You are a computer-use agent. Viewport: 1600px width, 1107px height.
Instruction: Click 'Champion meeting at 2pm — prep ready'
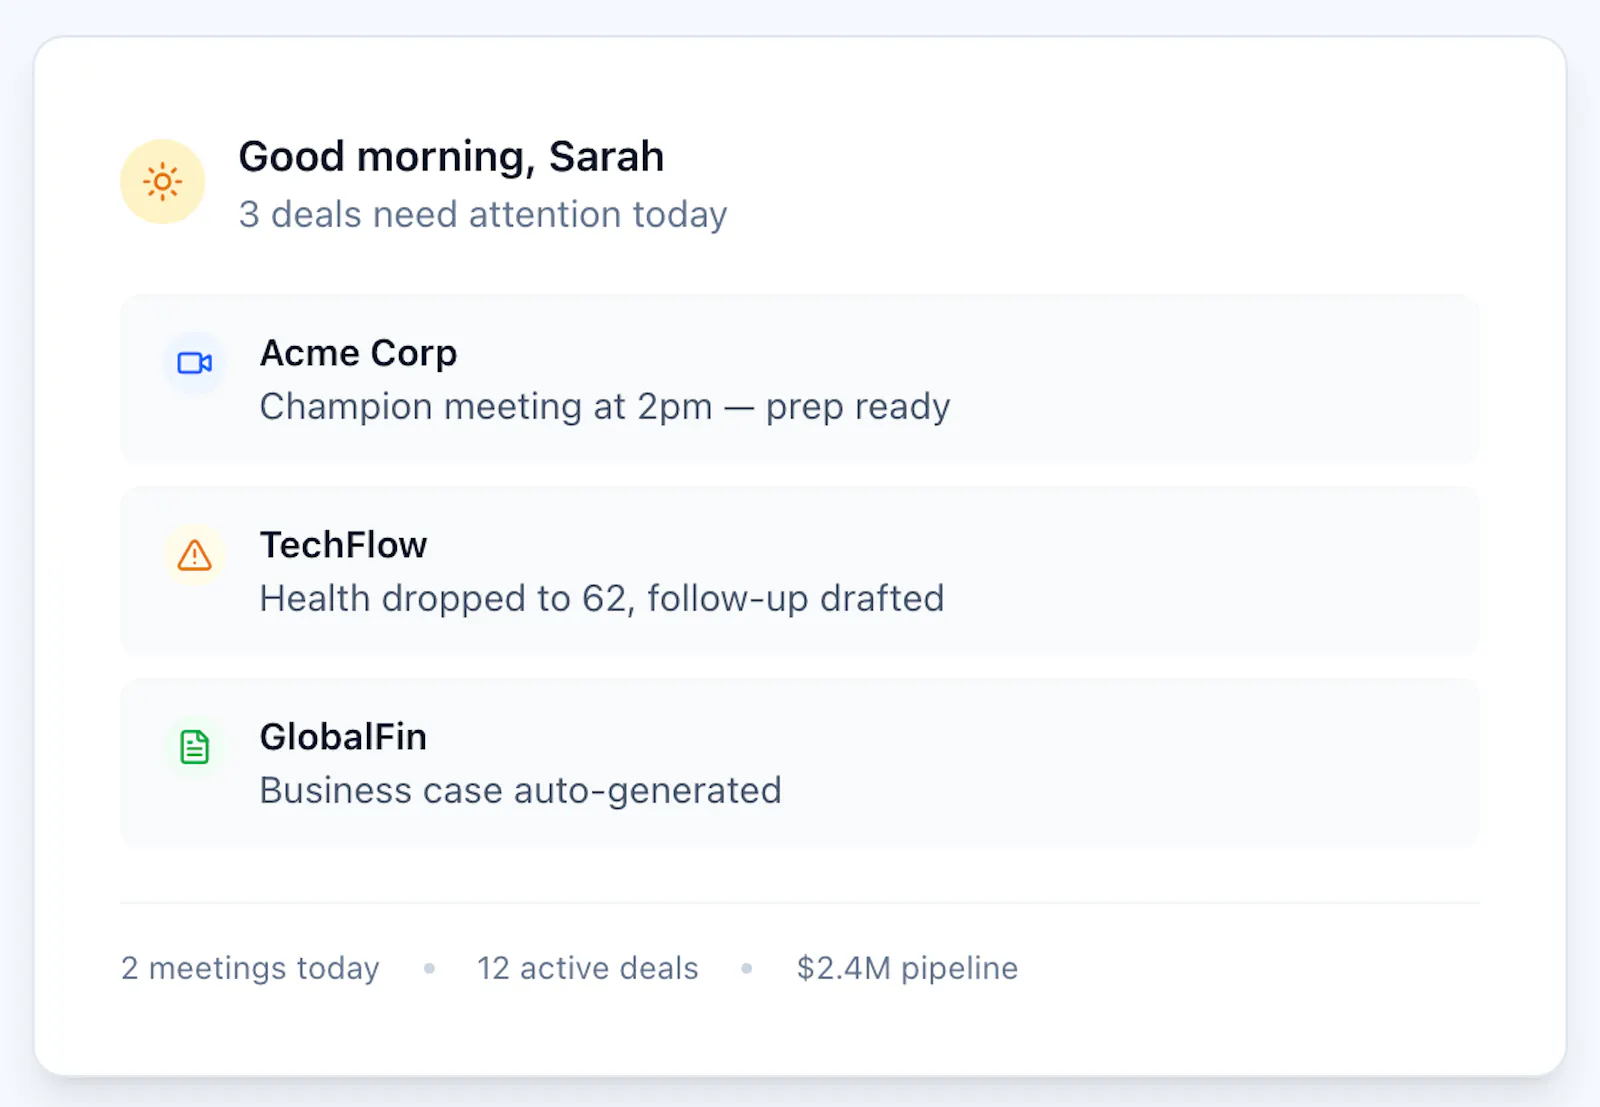pyautogui.click(x=605, y=407)
